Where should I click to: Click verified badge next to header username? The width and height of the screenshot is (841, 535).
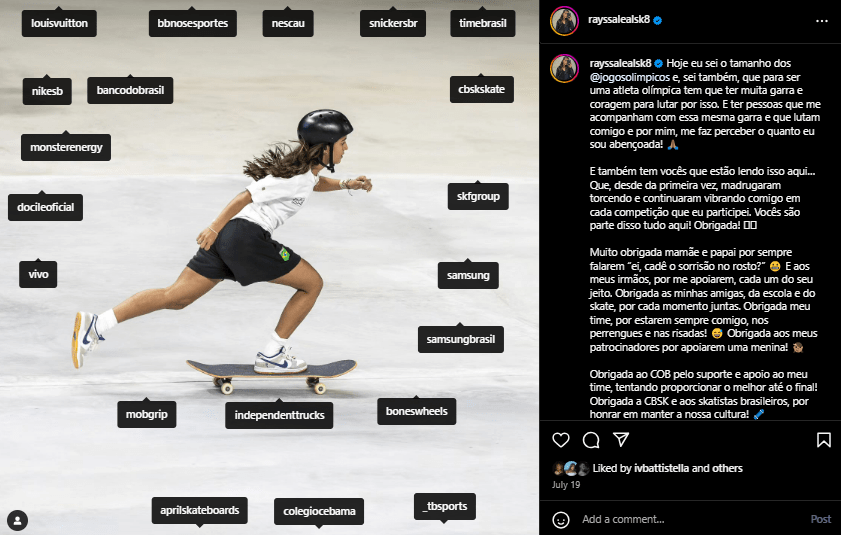(x=658, y=20)
